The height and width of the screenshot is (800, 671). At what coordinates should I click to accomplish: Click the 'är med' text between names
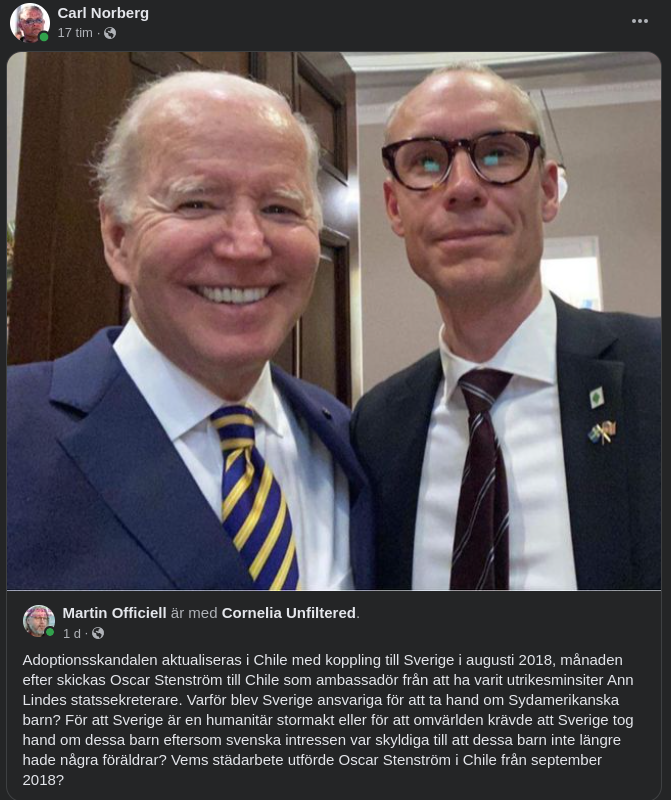tap(194, 613)
